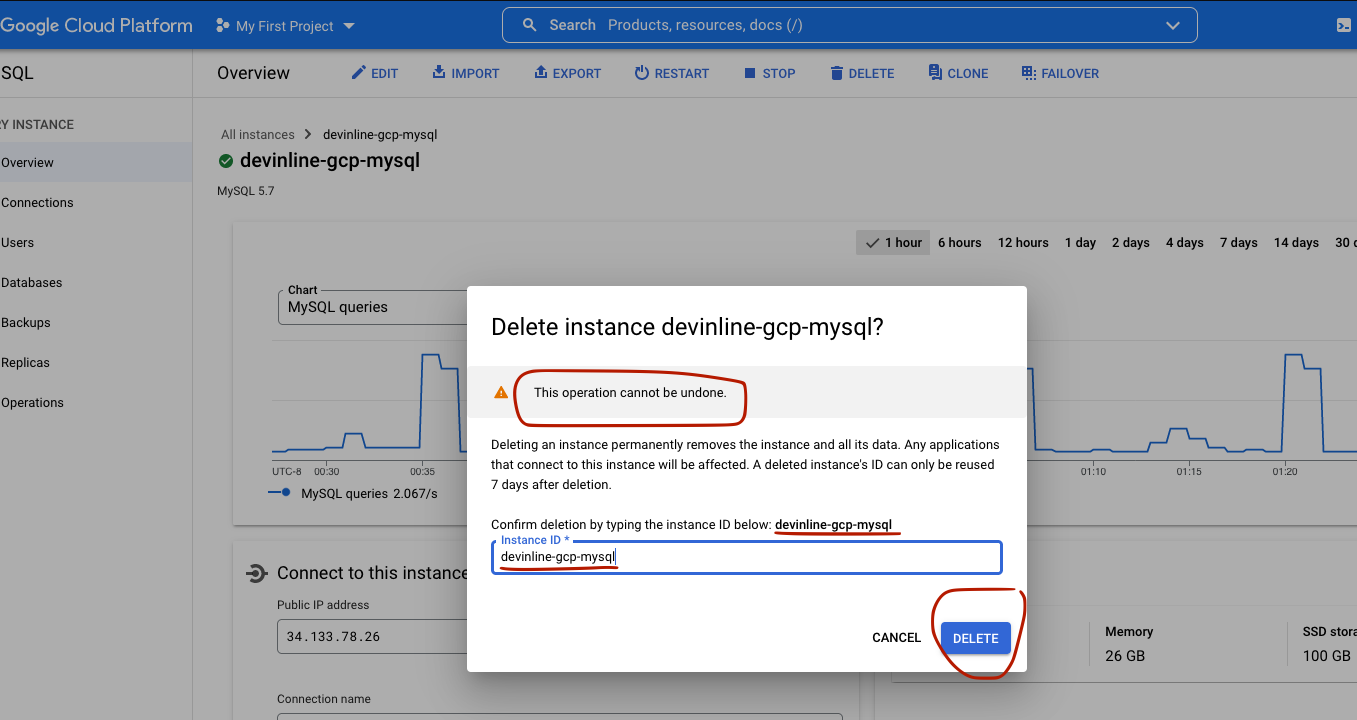The height and width of the screenshot is (720, 1357).
Task: Click the Google Cloud Platform logo text
Action: [x=96, y=26]
